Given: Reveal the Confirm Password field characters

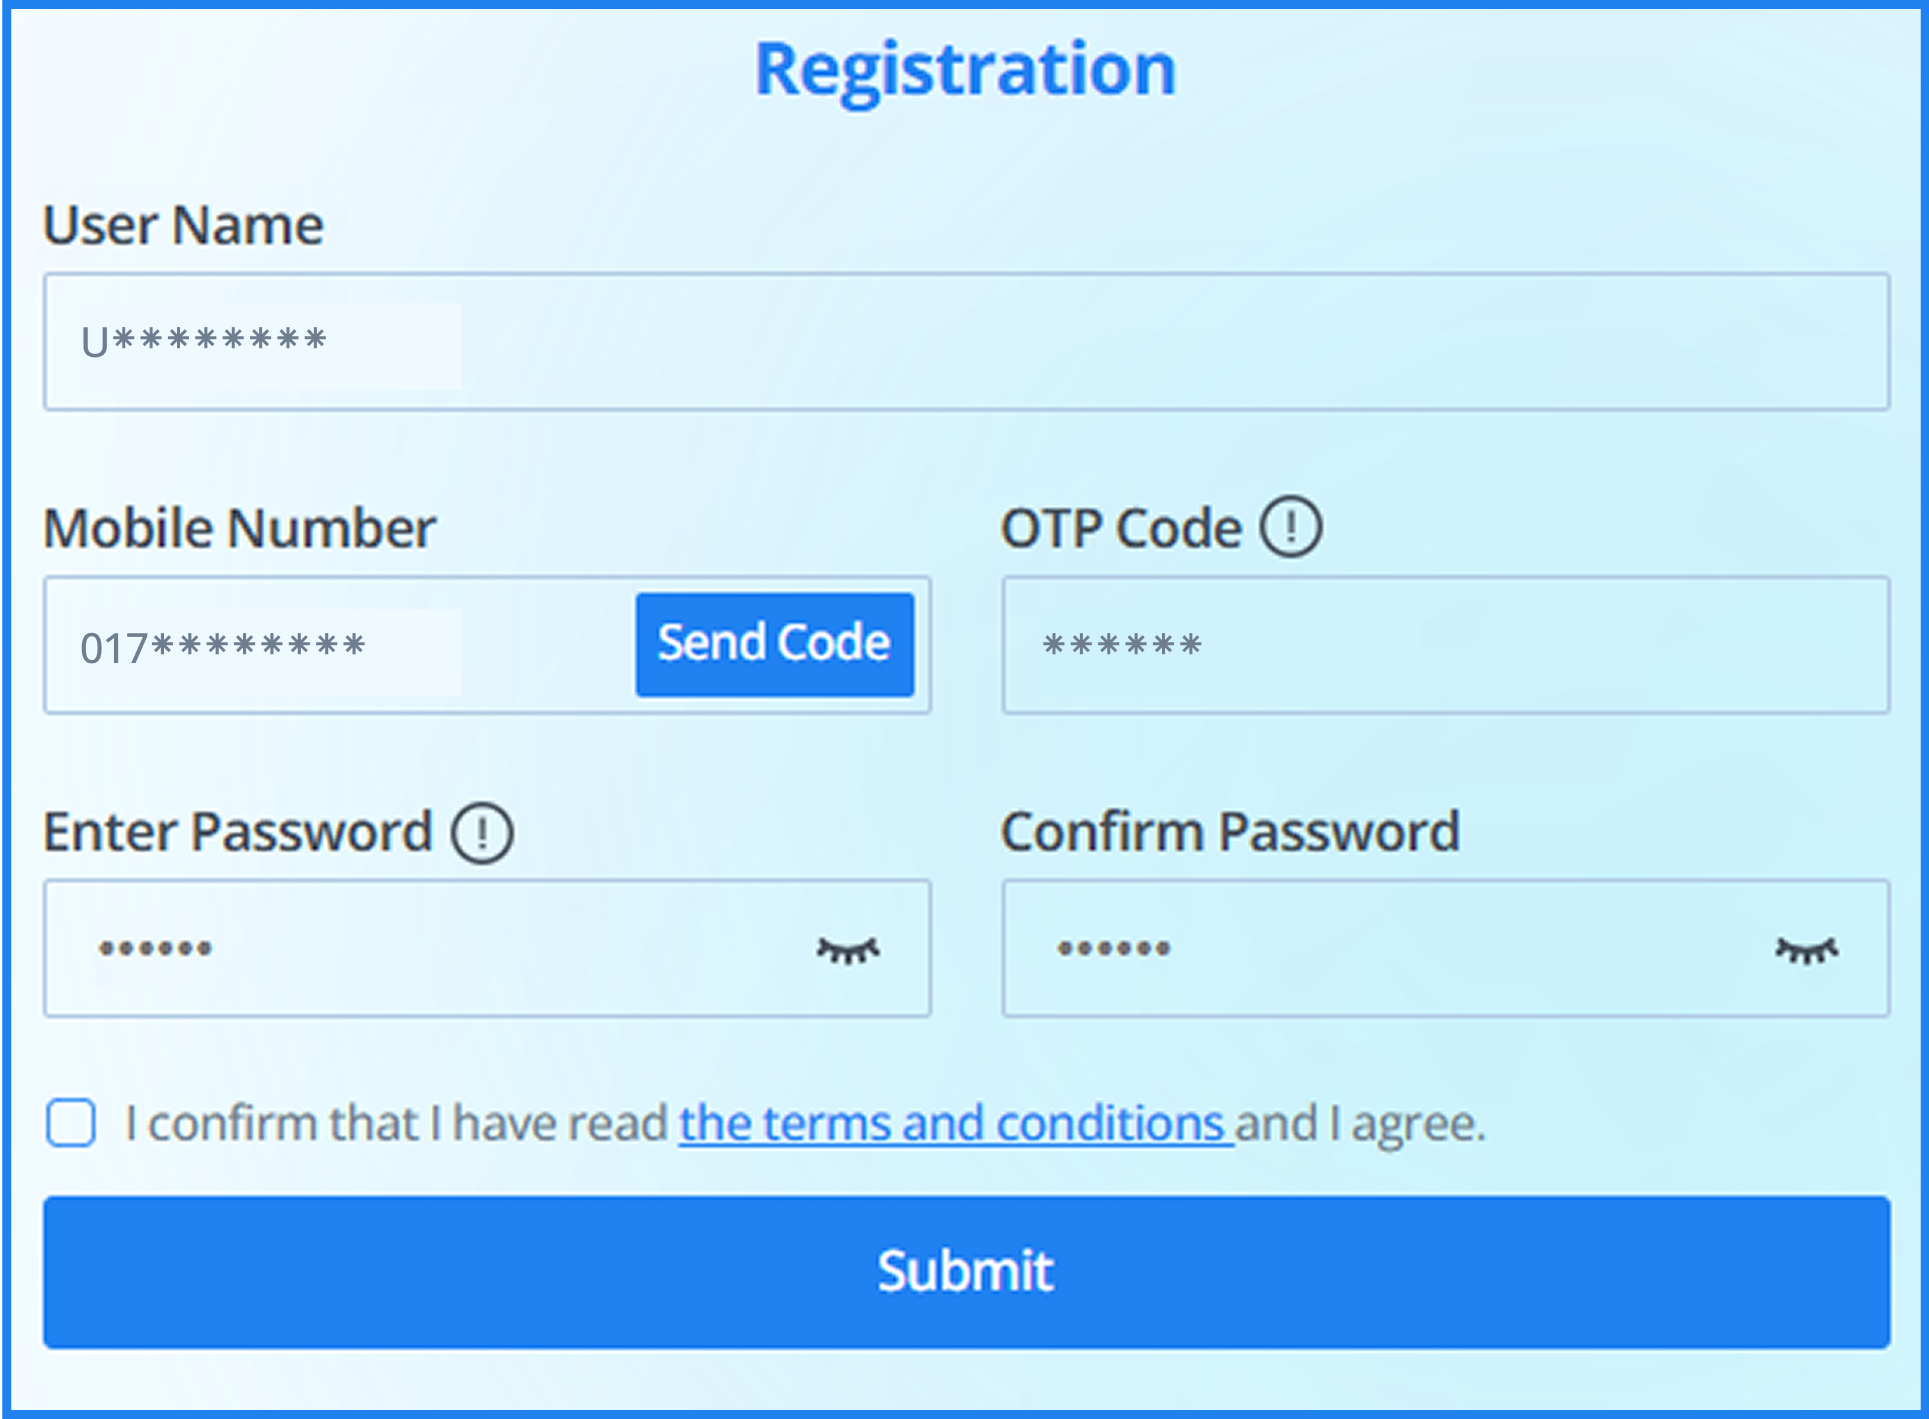Looking at the screenshot, I should point(1806,950).
